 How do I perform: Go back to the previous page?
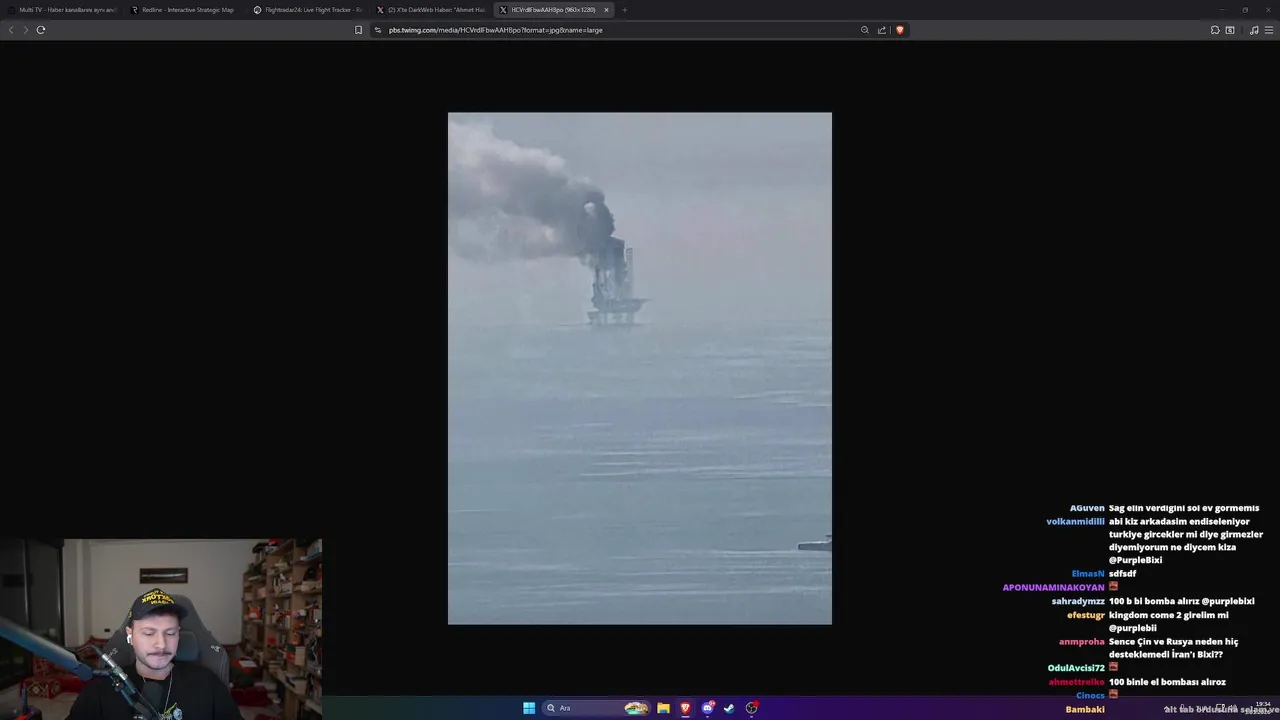11,30
